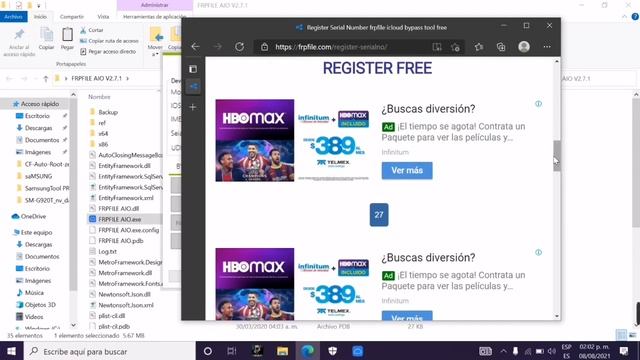The image size is (640, 360).
Task: Refresh the frpfile register page
Action: point(240,47)
